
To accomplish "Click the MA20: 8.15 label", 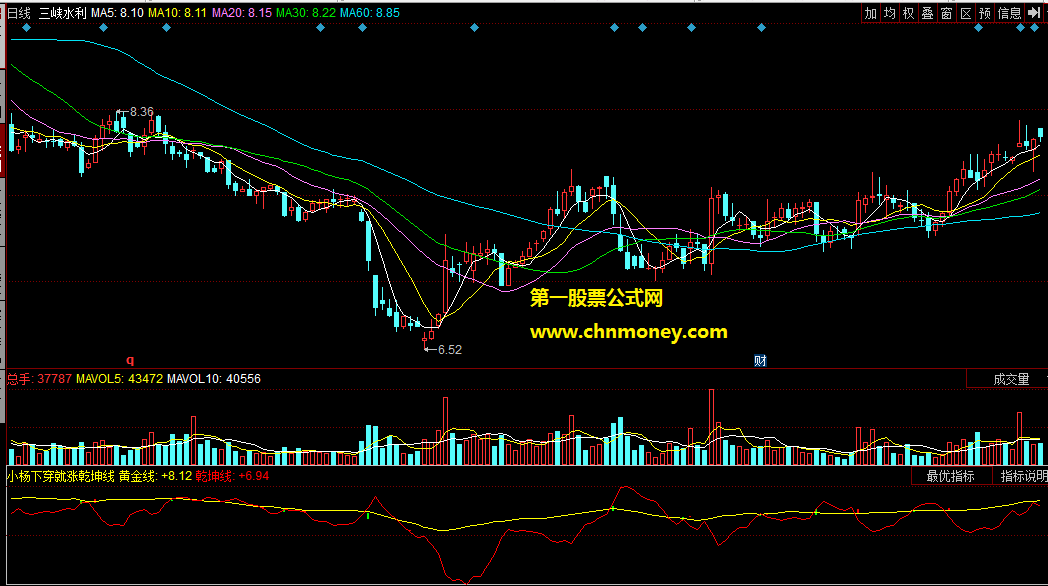I will [x=241, y=13].
